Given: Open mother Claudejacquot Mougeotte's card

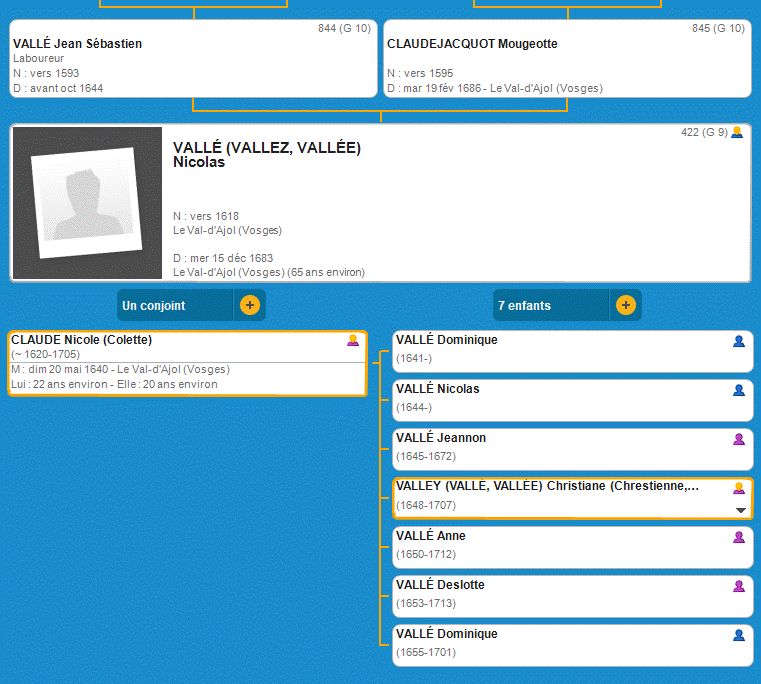Looking at the screenshot, I should (472, 44).
